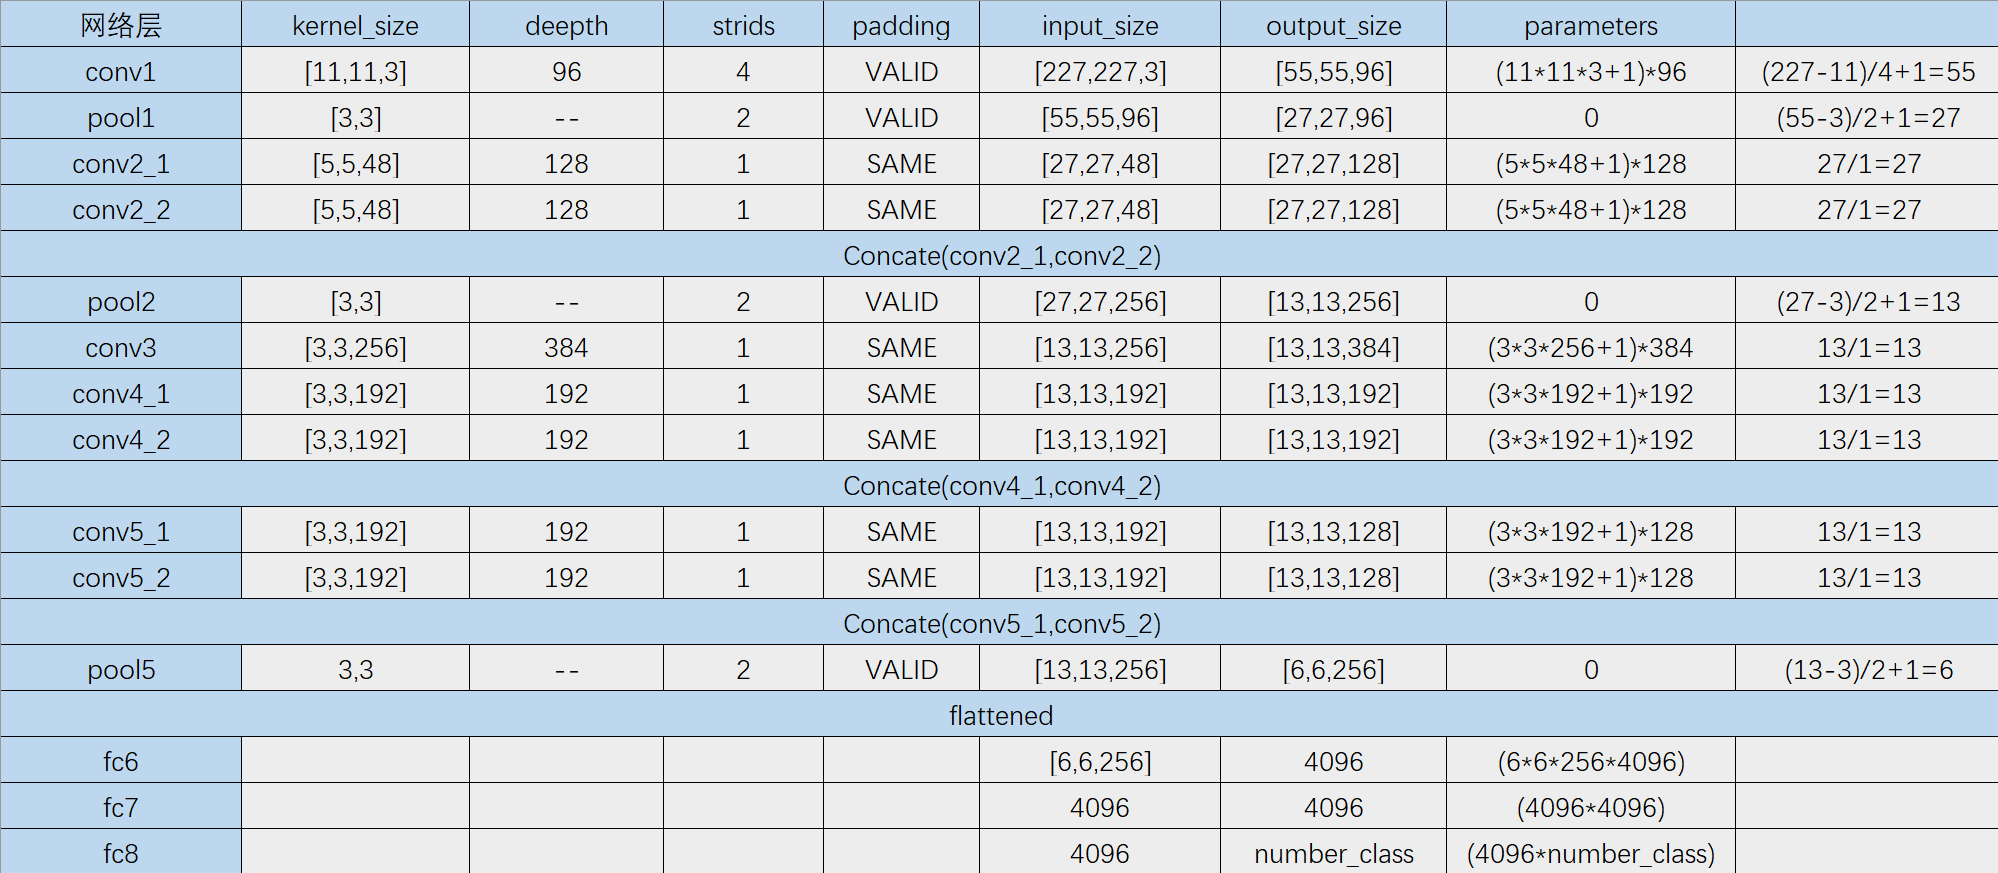Select the Concate(conv5_1,conv5_2) merged row
This screenshot has height=873, width=1998.
[1000, 623]
